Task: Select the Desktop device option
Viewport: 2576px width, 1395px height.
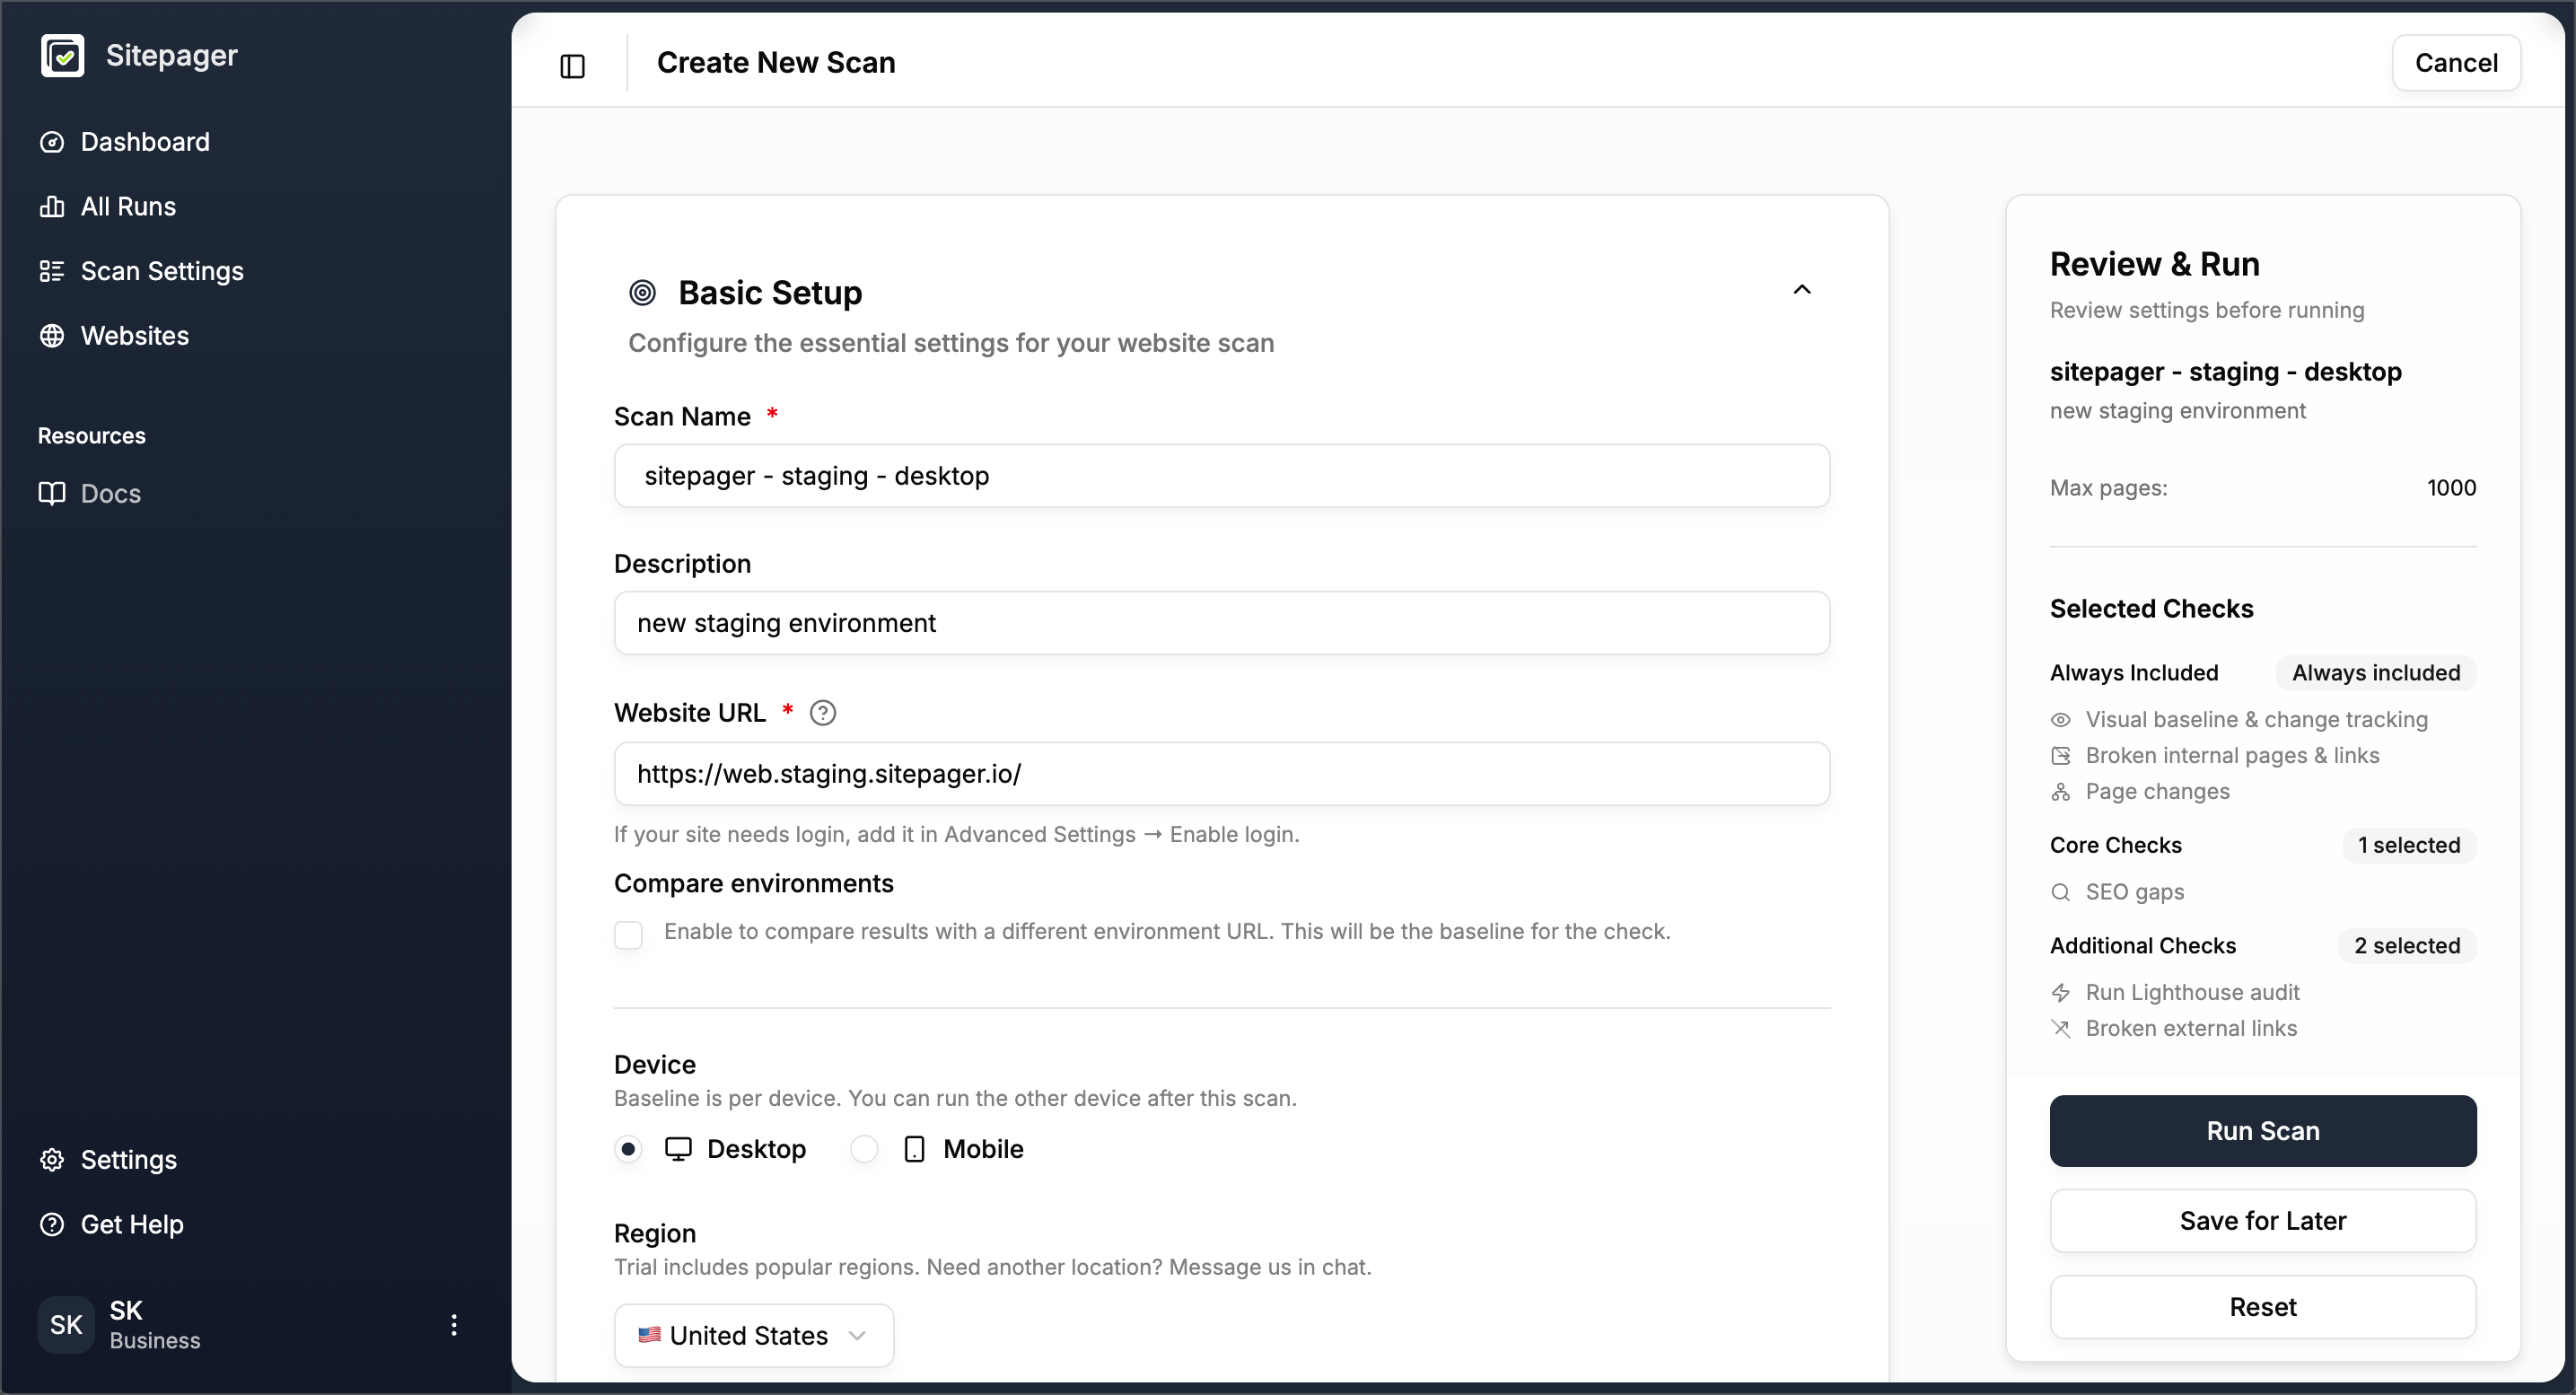Action: coord(629,1149)
